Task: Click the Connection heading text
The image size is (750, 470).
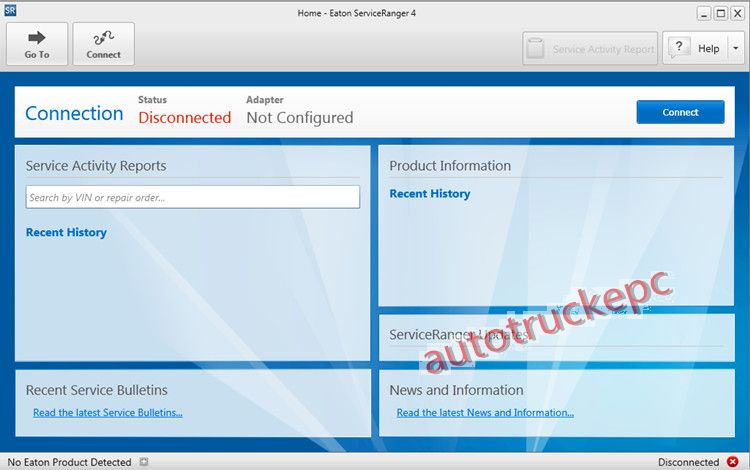Action: 74,113
